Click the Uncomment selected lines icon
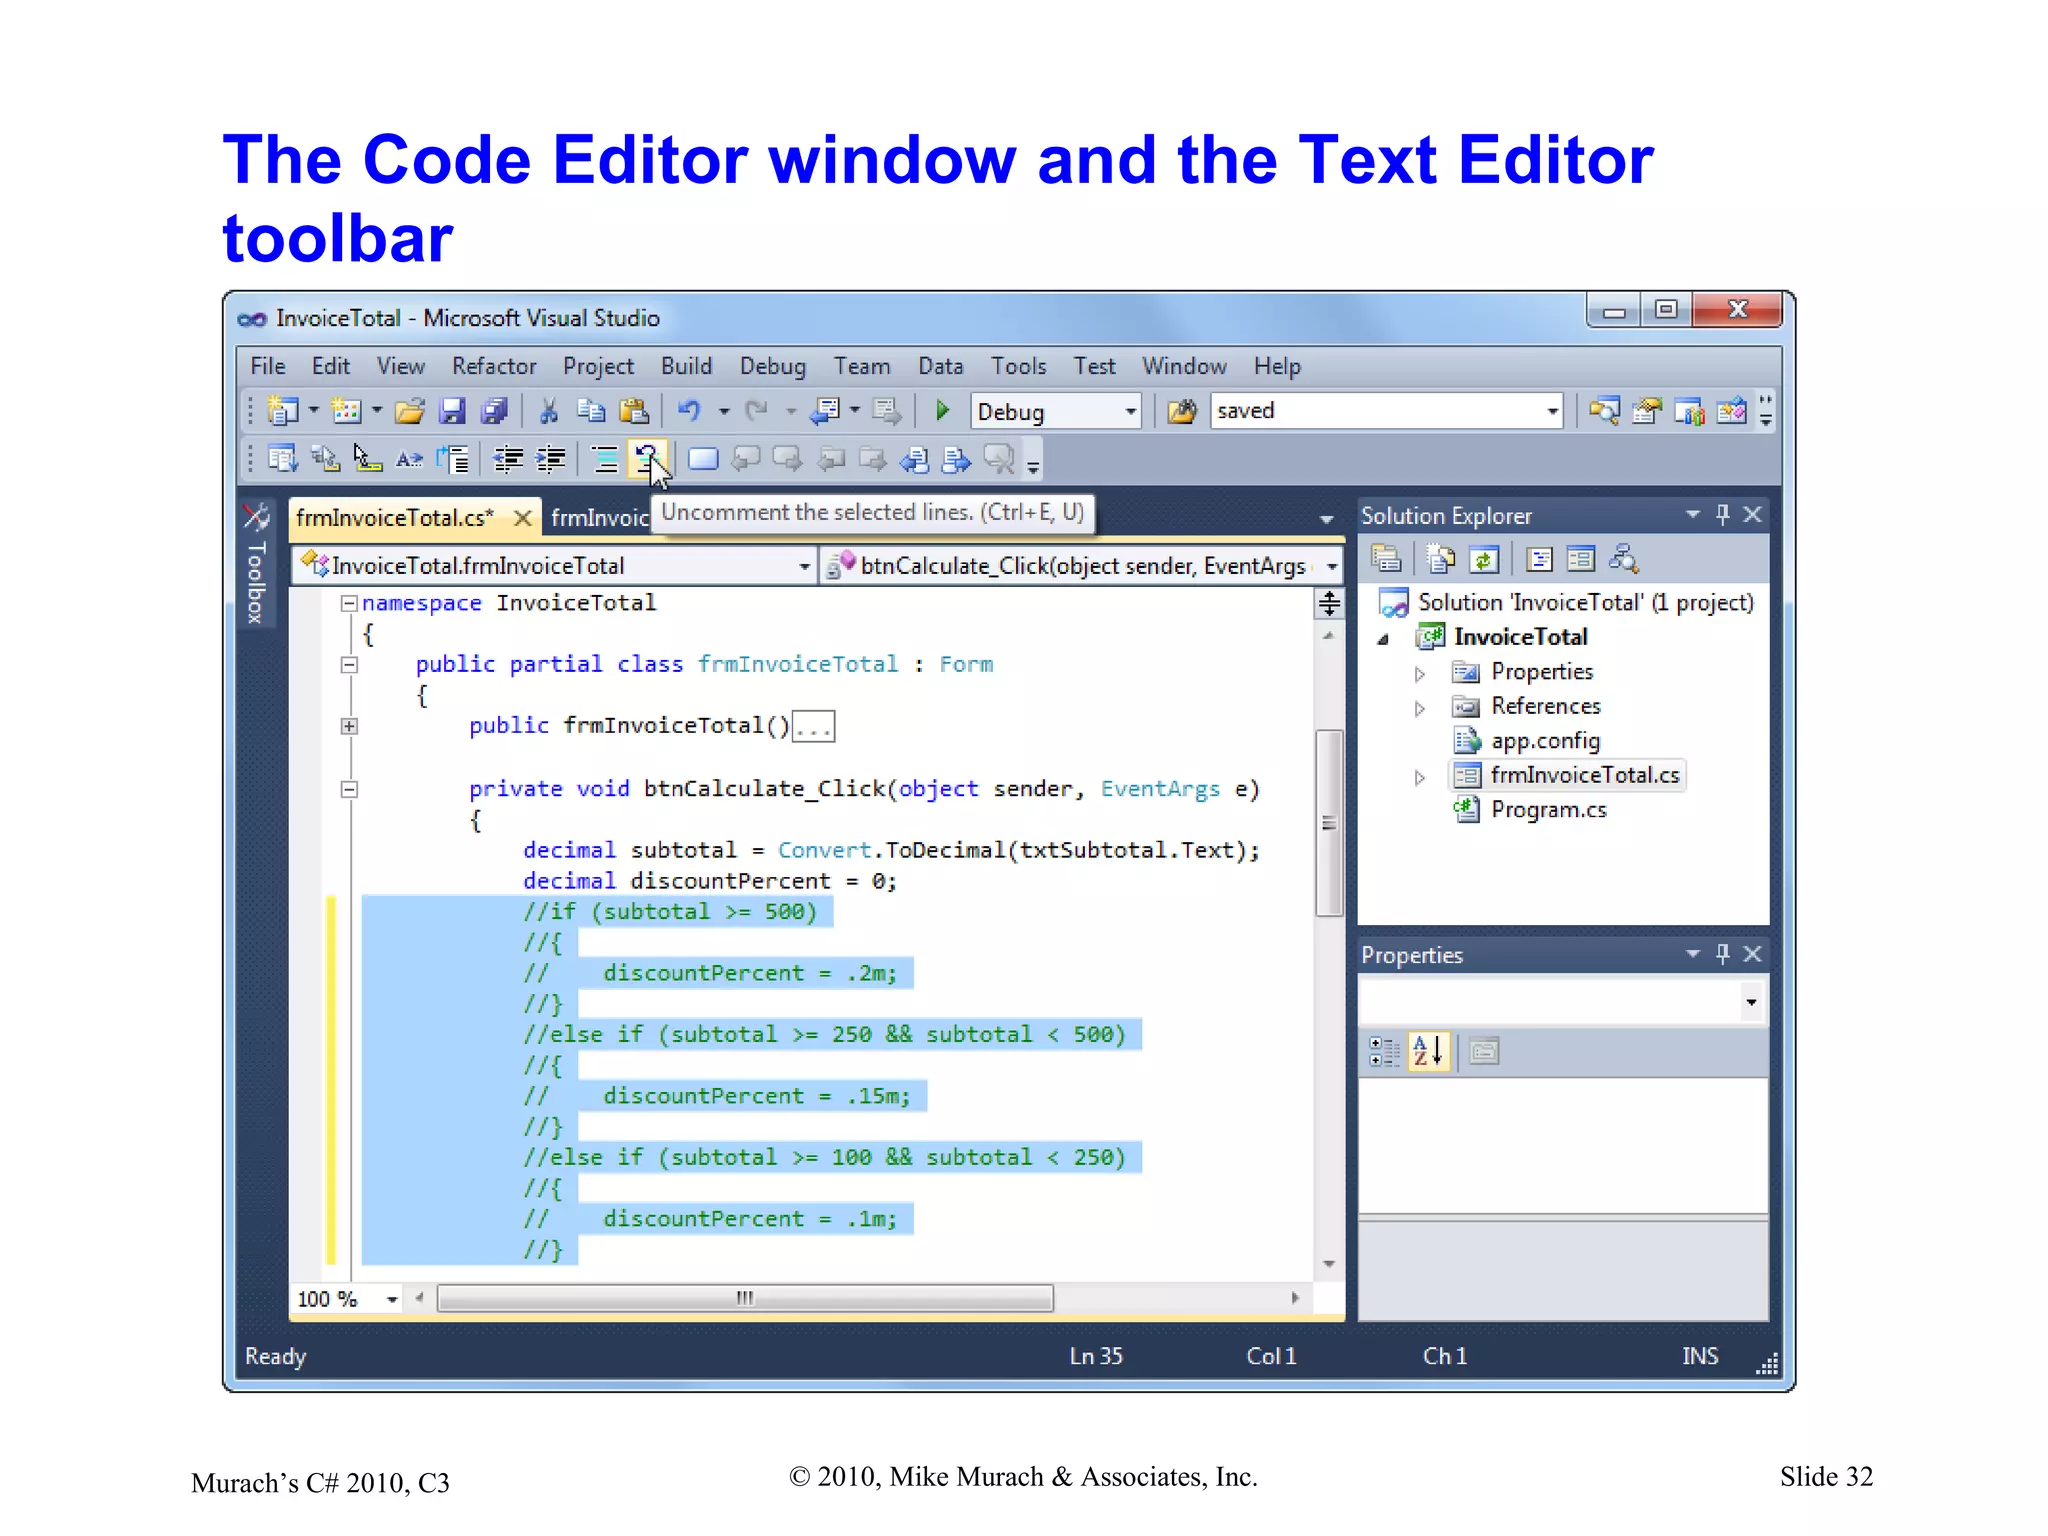Viewport: 2048px width, 1536px height. pos(647,459)
